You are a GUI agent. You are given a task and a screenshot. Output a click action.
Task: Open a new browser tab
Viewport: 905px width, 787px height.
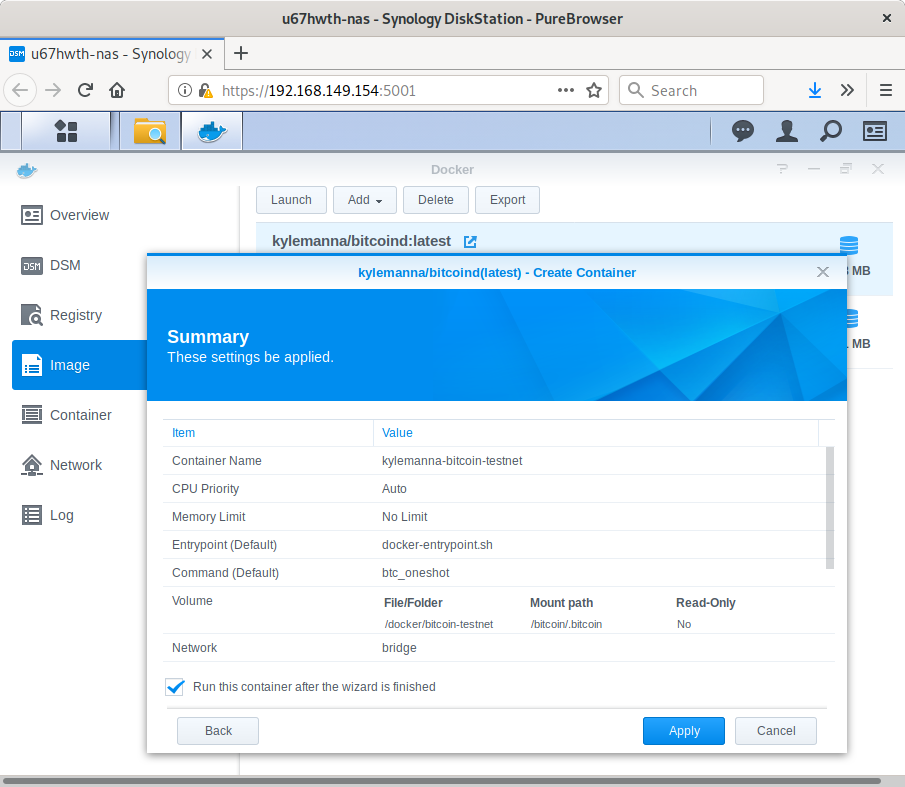[241, 54]
